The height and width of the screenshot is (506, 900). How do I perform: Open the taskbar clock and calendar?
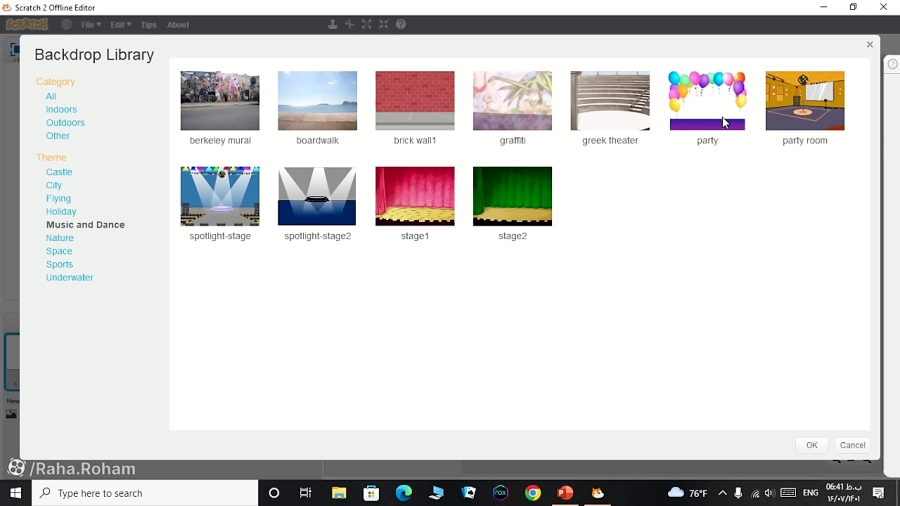pos(844,493)
